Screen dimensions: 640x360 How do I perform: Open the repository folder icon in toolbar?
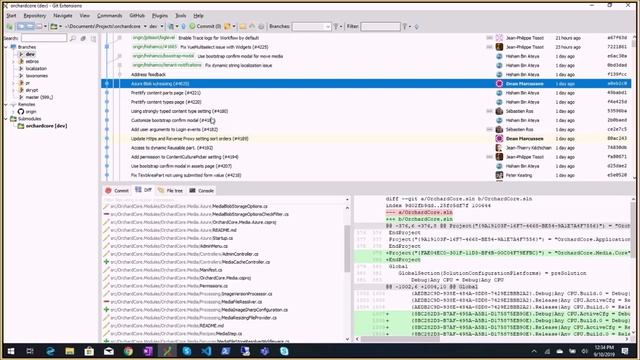pyautogui.click(x=54, y=26)
